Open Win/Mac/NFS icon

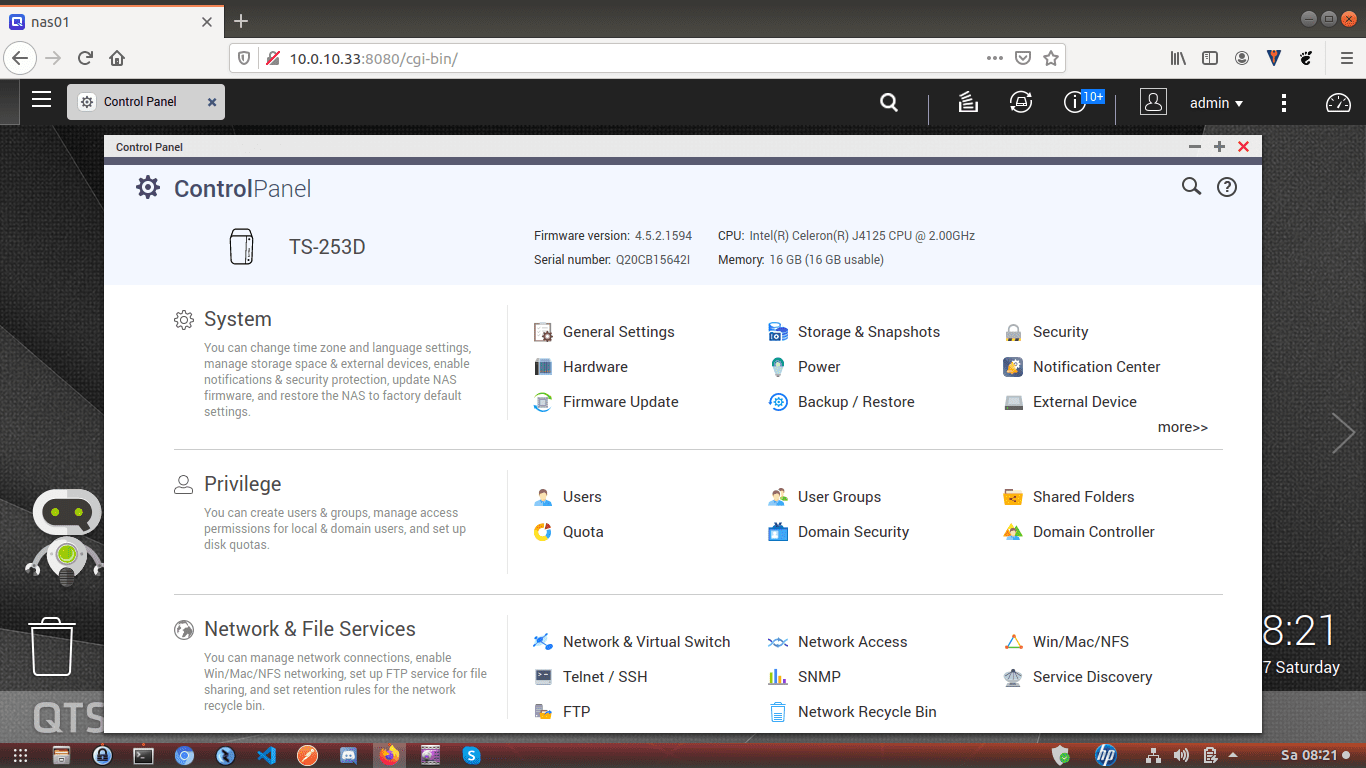click(x=1013, y=642)
